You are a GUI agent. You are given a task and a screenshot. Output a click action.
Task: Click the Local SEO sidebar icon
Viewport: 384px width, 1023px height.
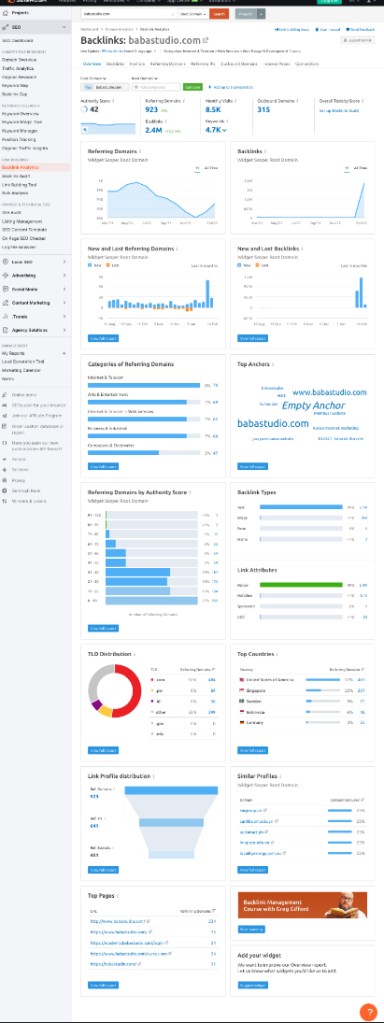(x=5, y=262)
